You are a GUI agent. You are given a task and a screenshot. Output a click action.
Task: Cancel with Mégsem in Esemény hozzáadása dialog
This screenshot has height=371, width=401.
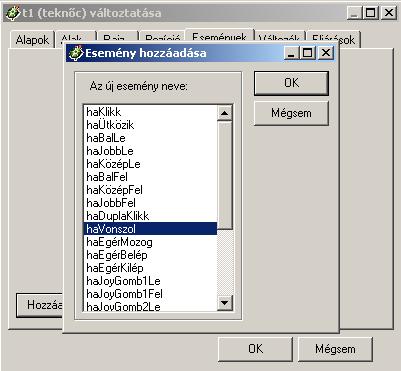coord(291,113)
